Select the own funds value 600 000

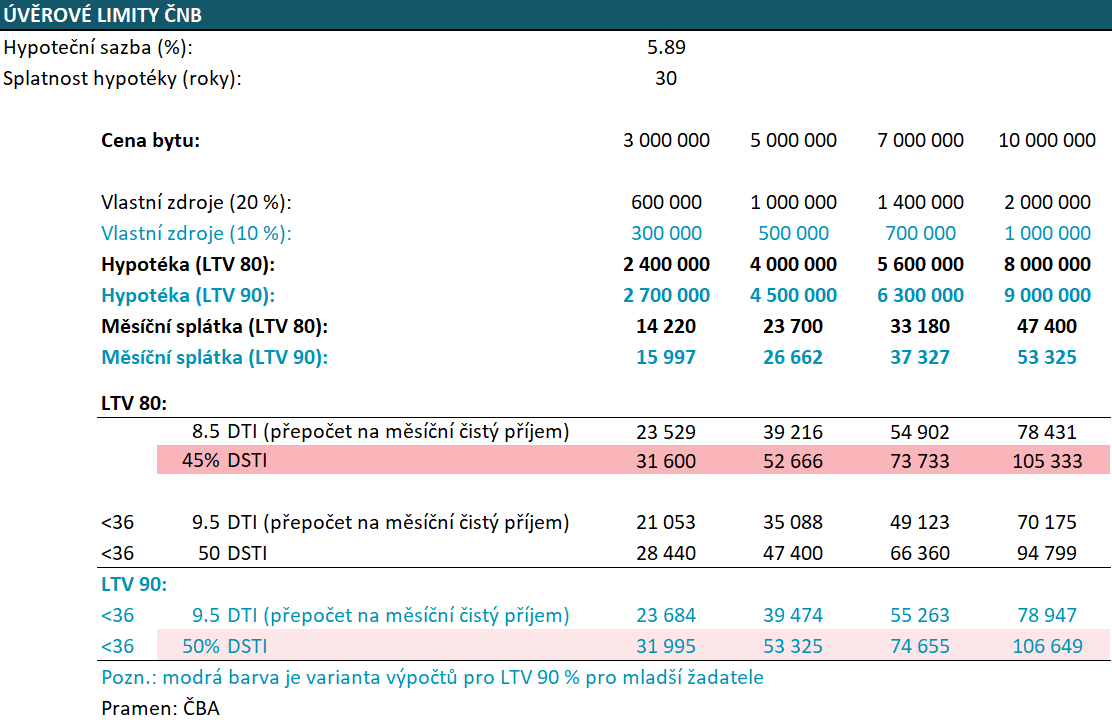click(x=666, y=203)
